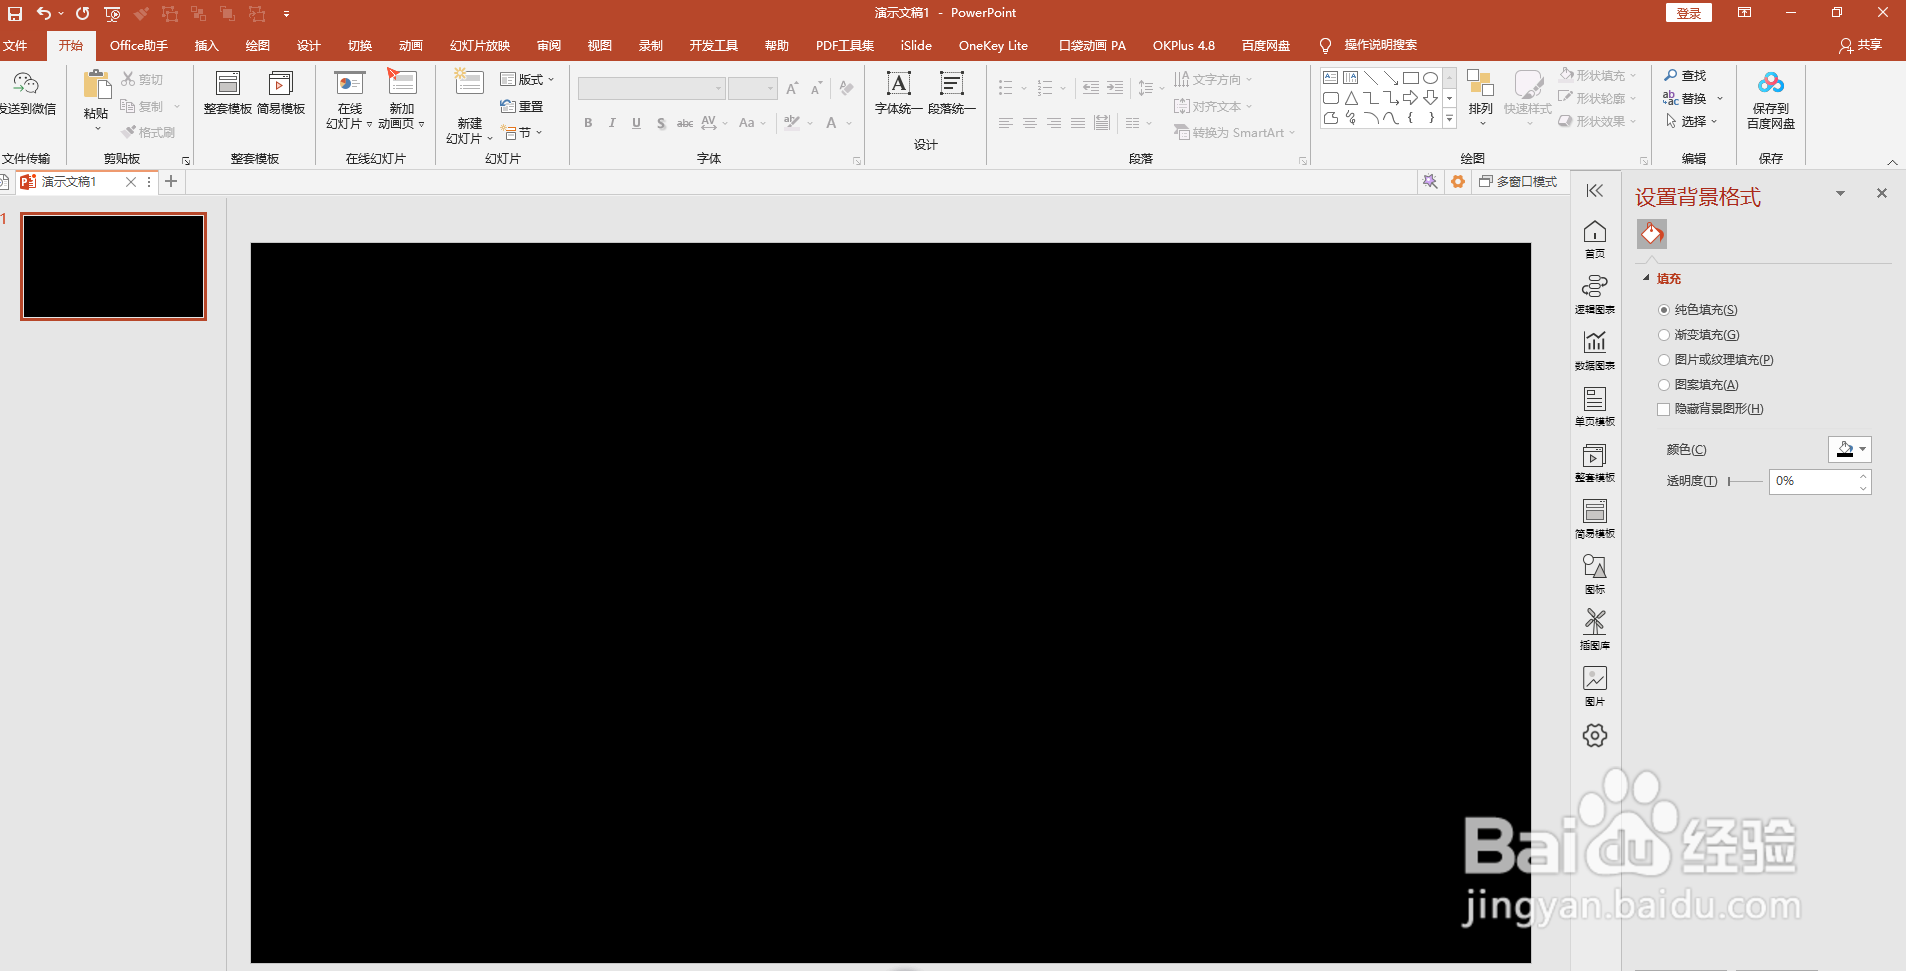The height and width of the screenshot is (971, 1906).
Task: Toggle Bold formatting button
Action: click(x=588, y=123)
